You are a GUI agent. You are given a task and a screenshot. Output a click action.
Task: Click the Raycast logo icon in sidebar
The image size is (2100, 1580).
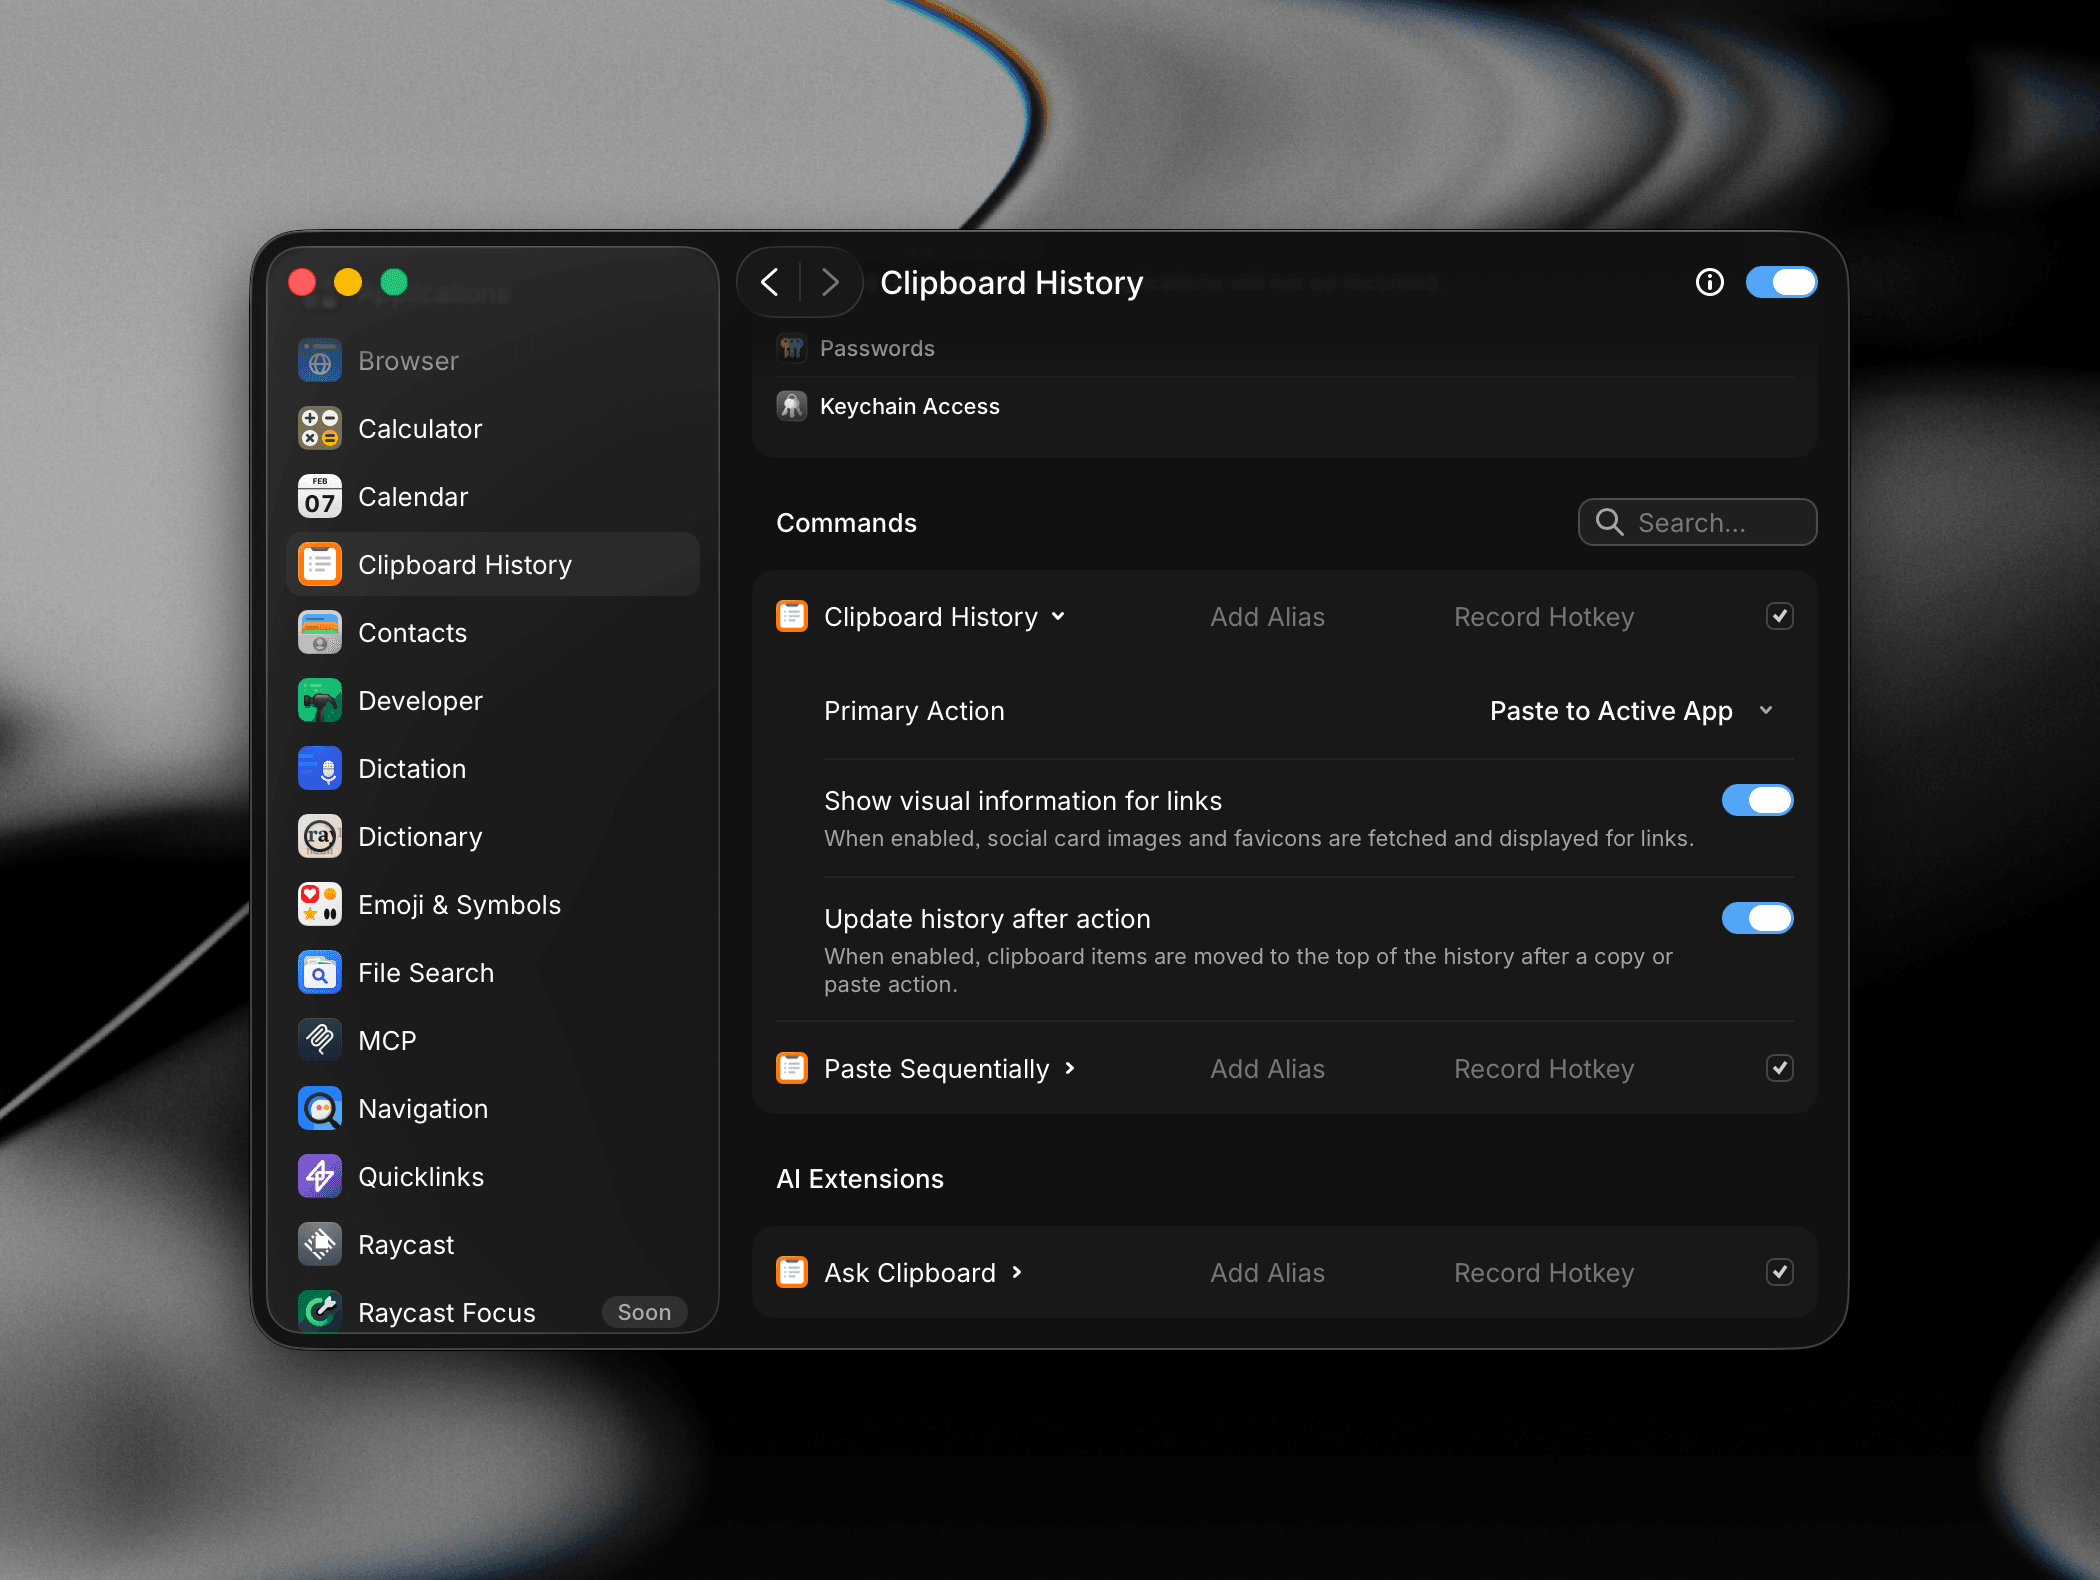pyautogui.click(x=320, y=1245)
